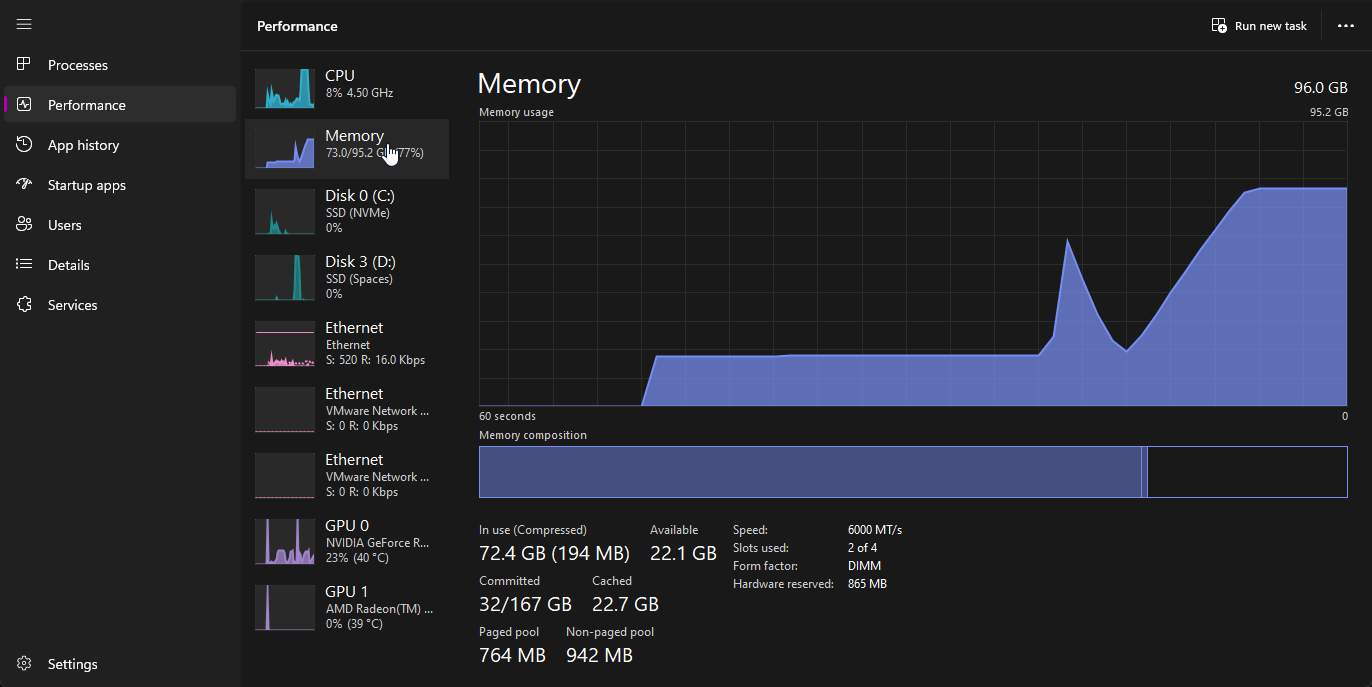Click the Settings gear icon
The height and width of the screenshot is (687, 1372).
pos(25,664)
